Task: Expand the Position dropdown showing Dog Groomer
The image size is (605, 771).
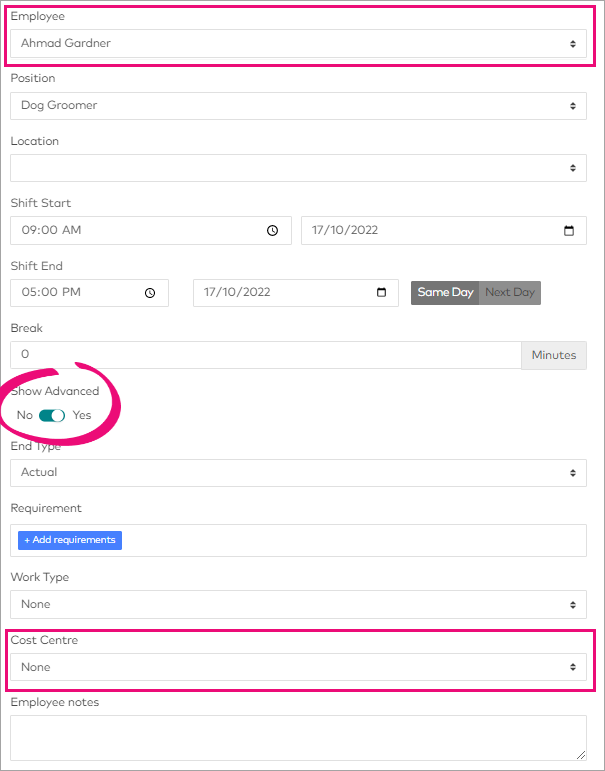Action: [x=298, y=106]
